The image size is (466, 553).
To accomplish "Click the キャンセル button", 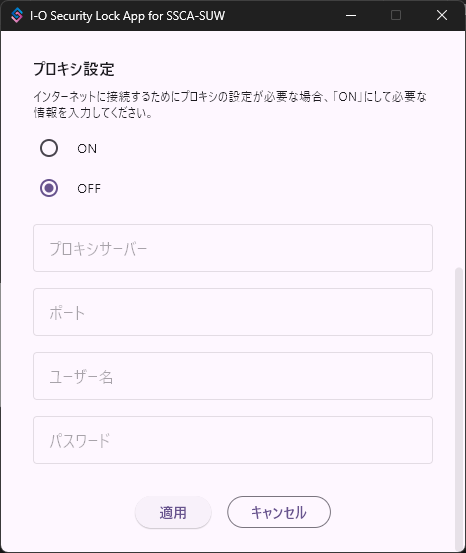I will pyautogui.click(x=279, y=512).
